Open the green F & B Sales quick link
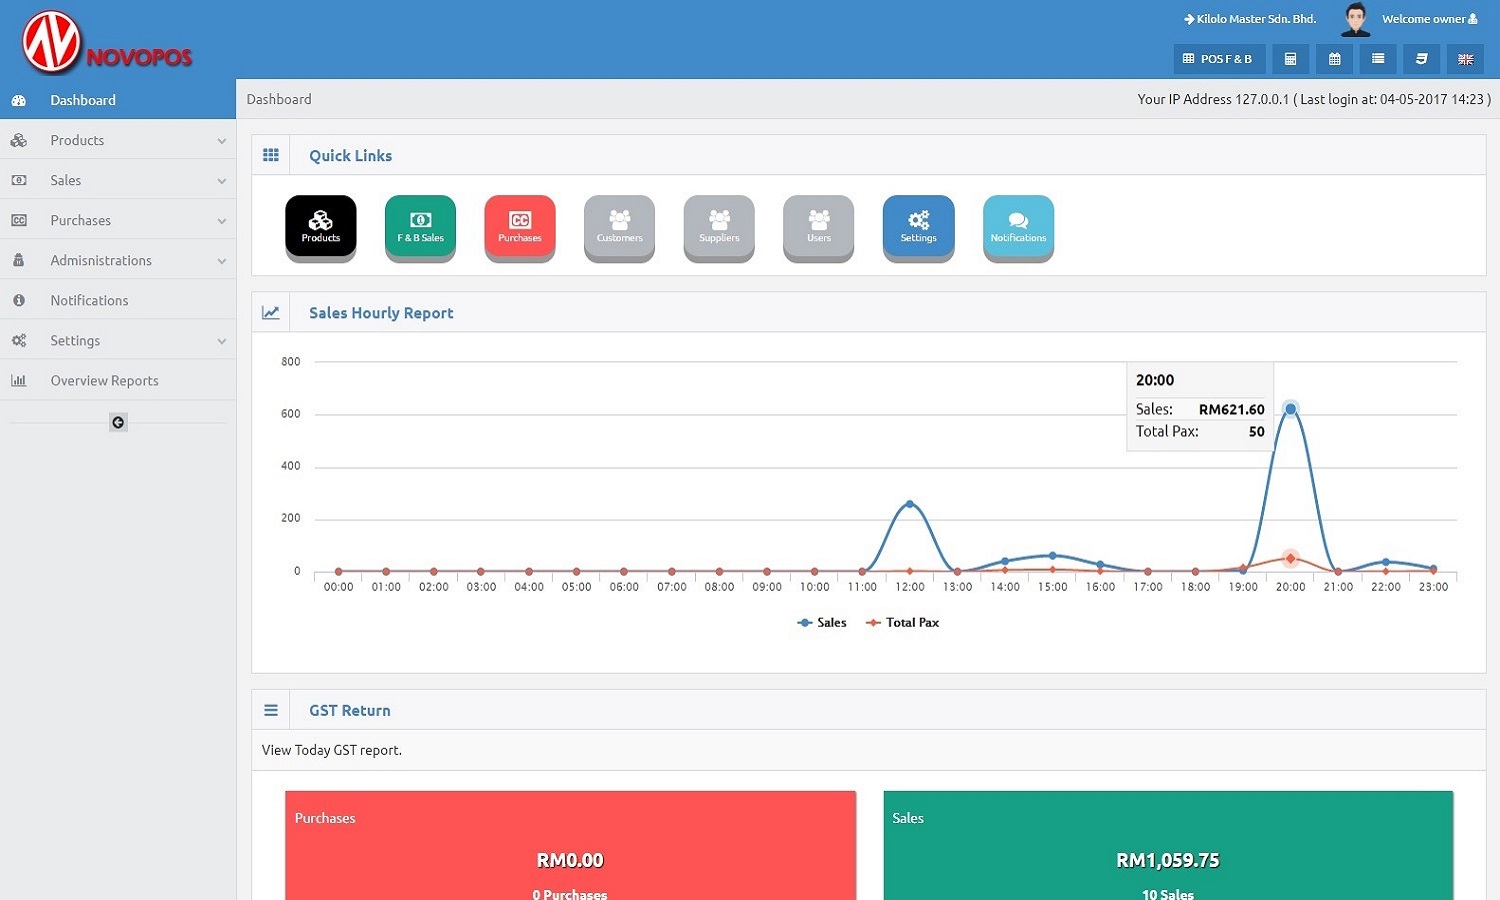1500x900 pixels. click(420, 226)
